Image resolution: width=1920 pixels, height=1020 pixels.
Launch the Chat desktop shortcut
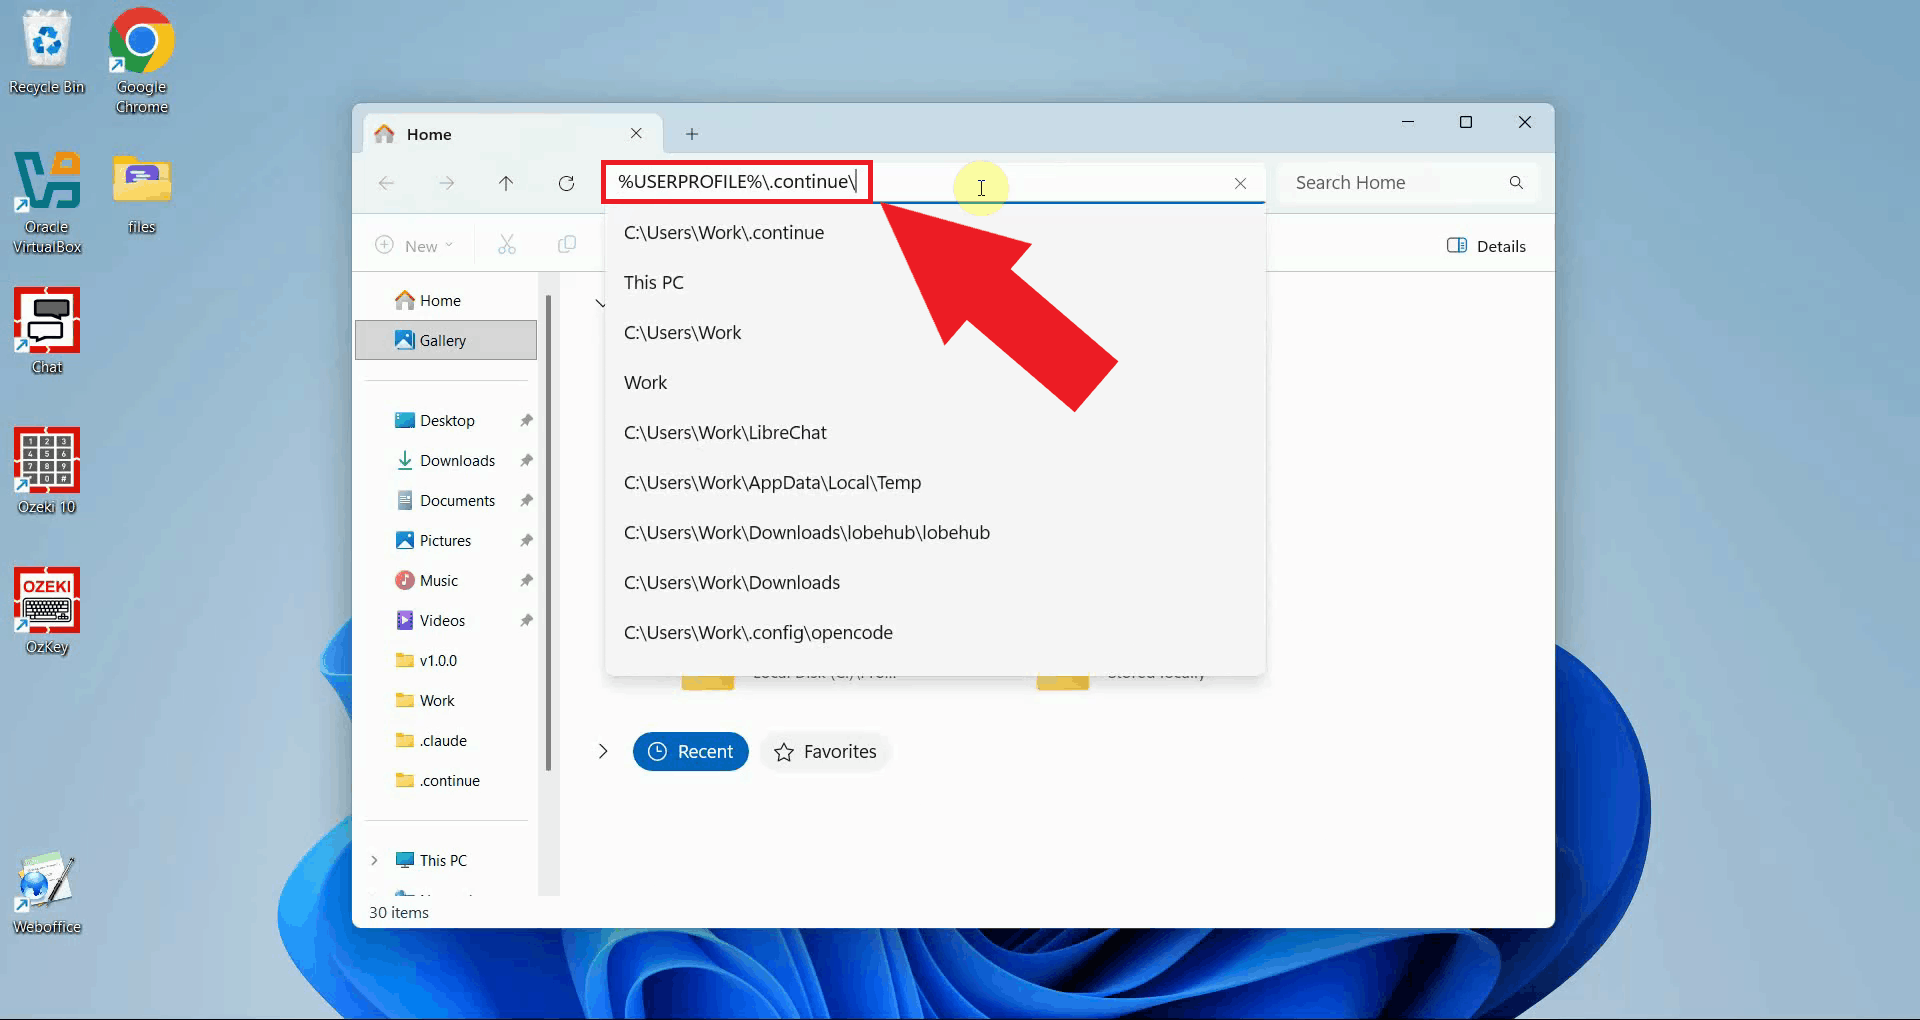point(47,331)
